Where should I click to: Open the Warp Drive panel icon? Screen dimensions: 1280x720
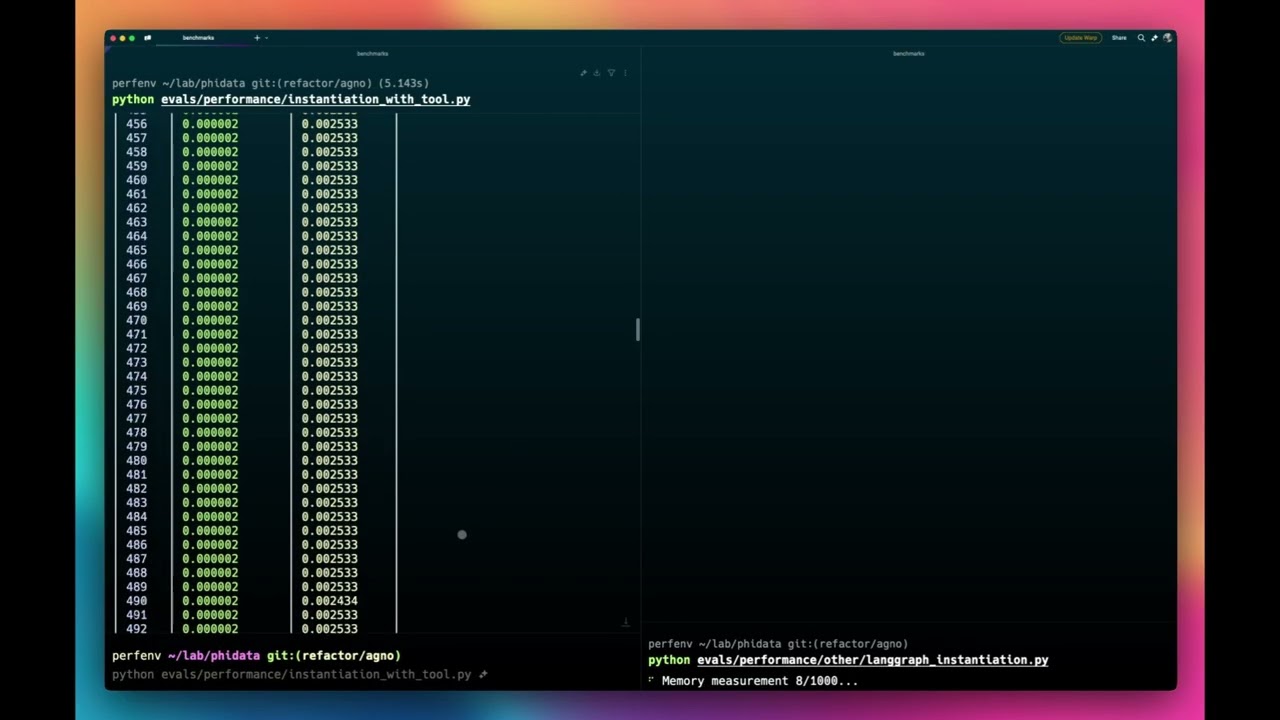(x=147, y=38)
